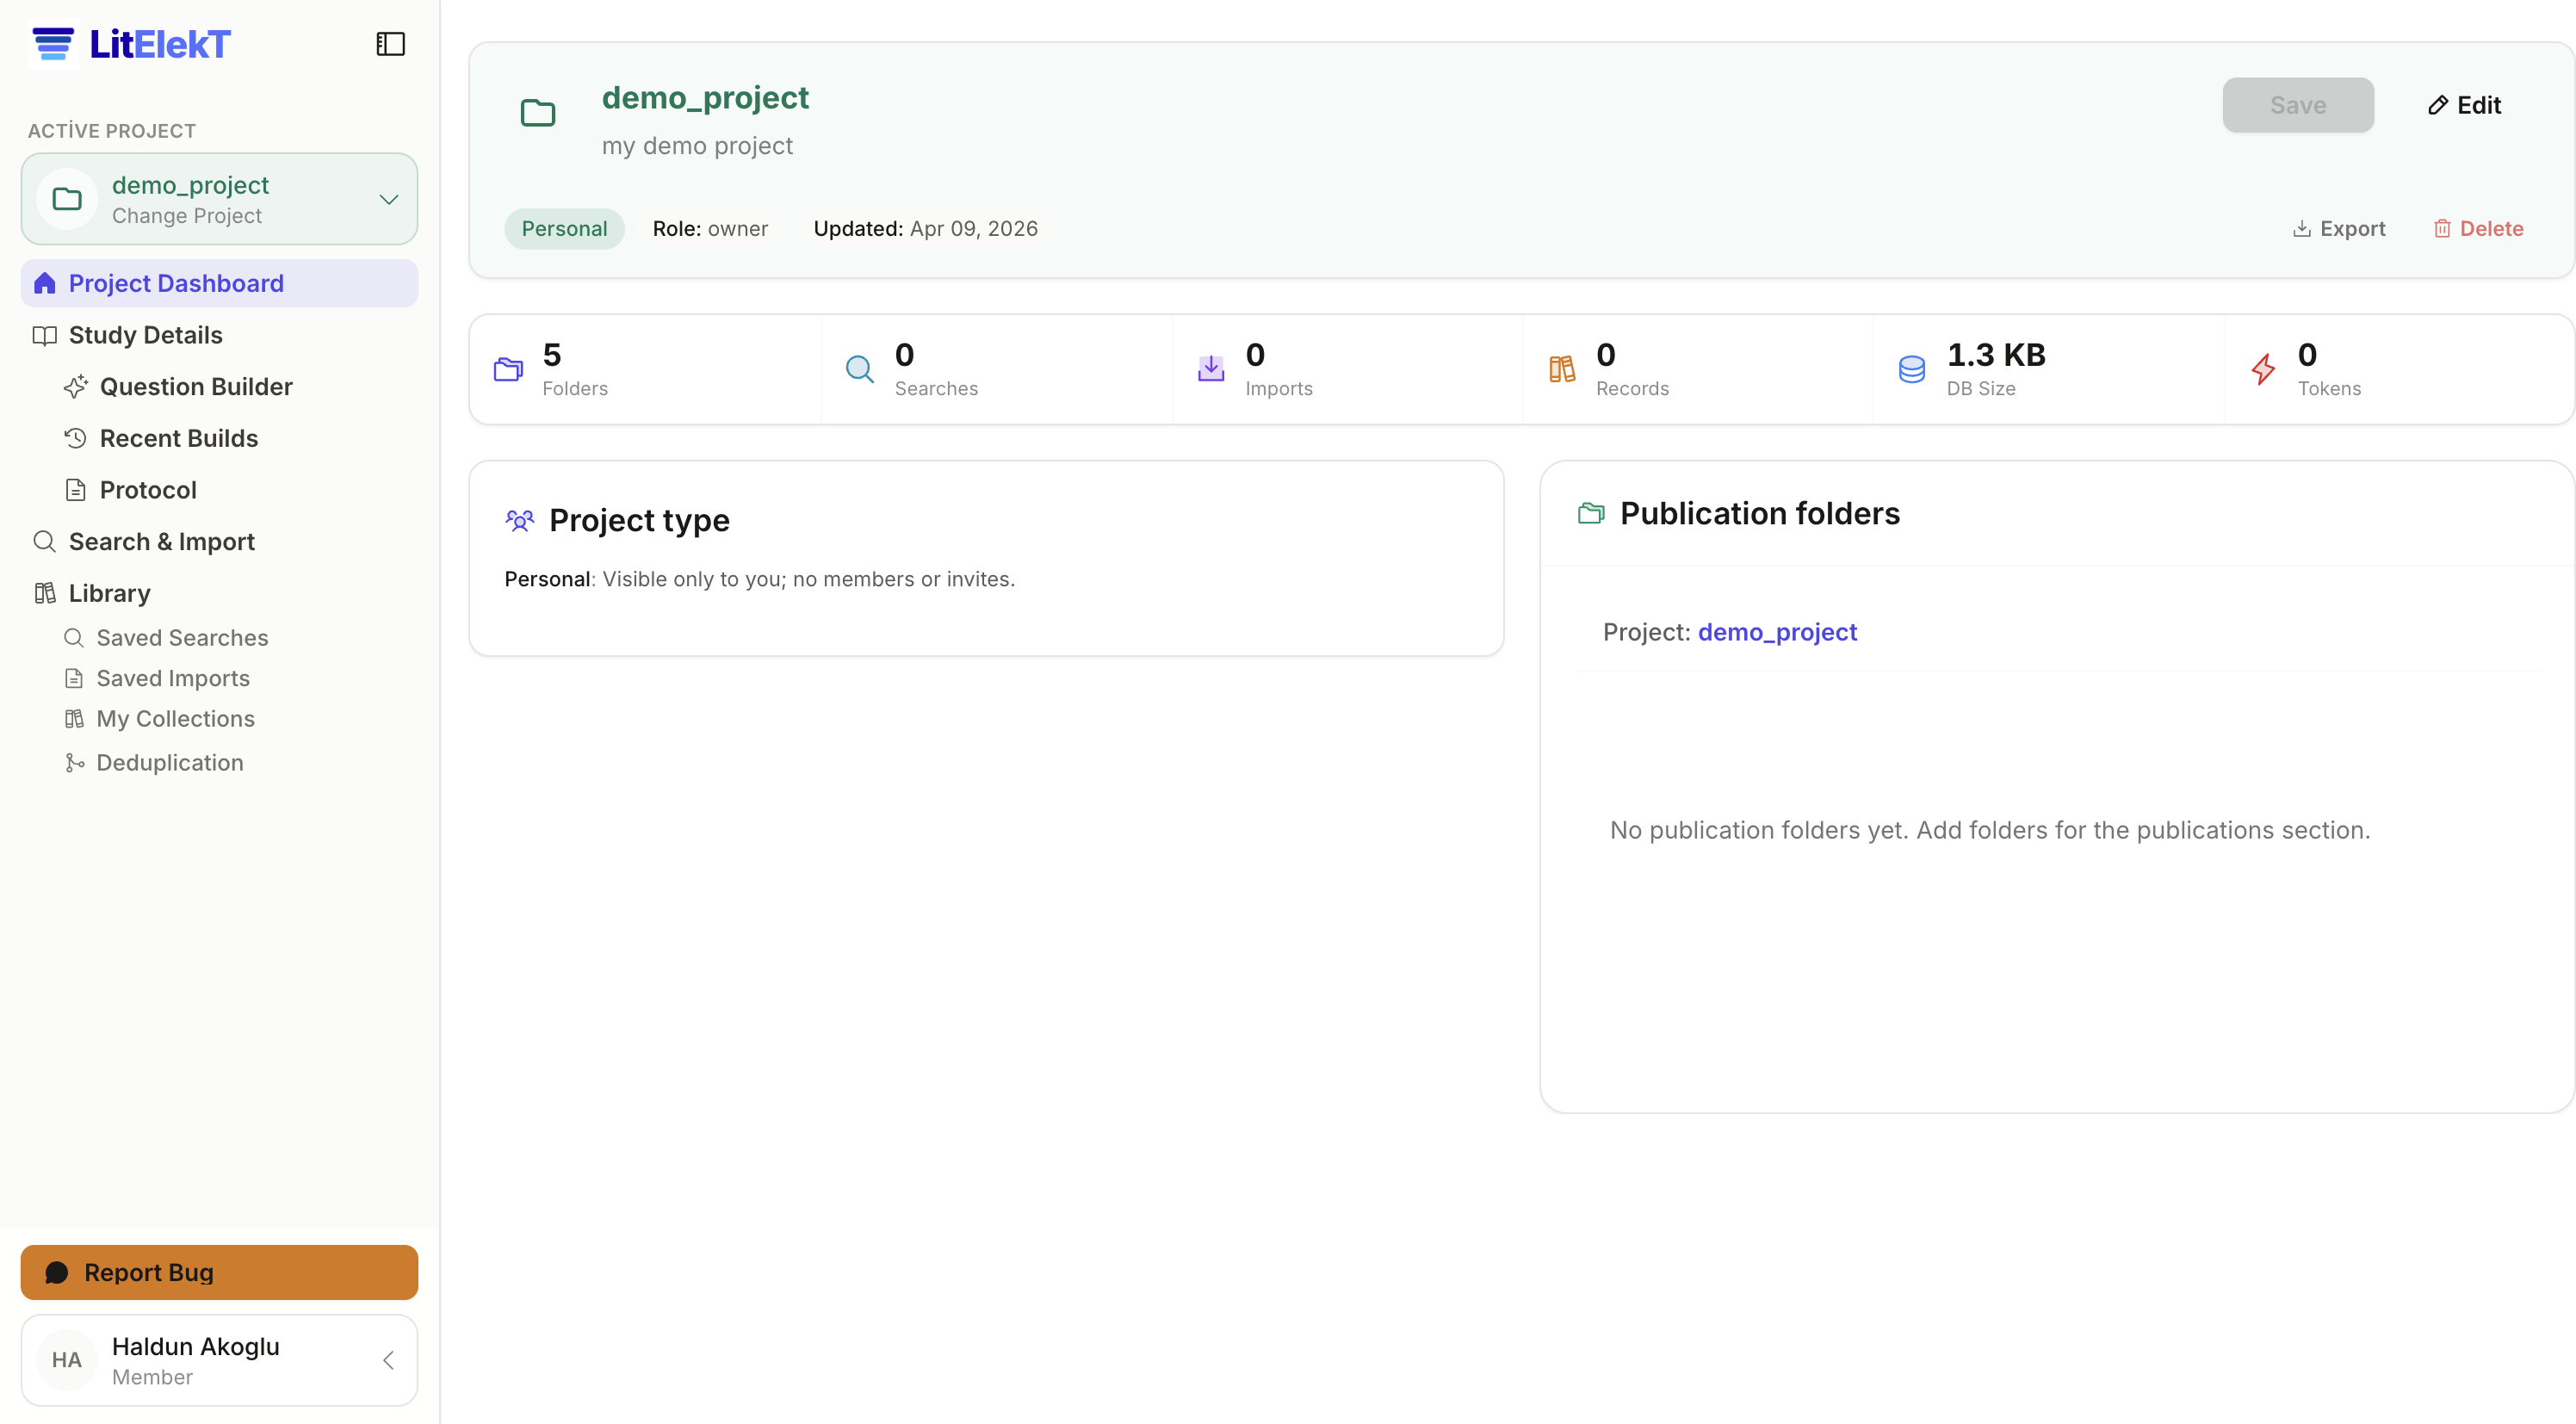2576x1424 pixels.
Task: Open Deduplication
Action: coord(170,762)
